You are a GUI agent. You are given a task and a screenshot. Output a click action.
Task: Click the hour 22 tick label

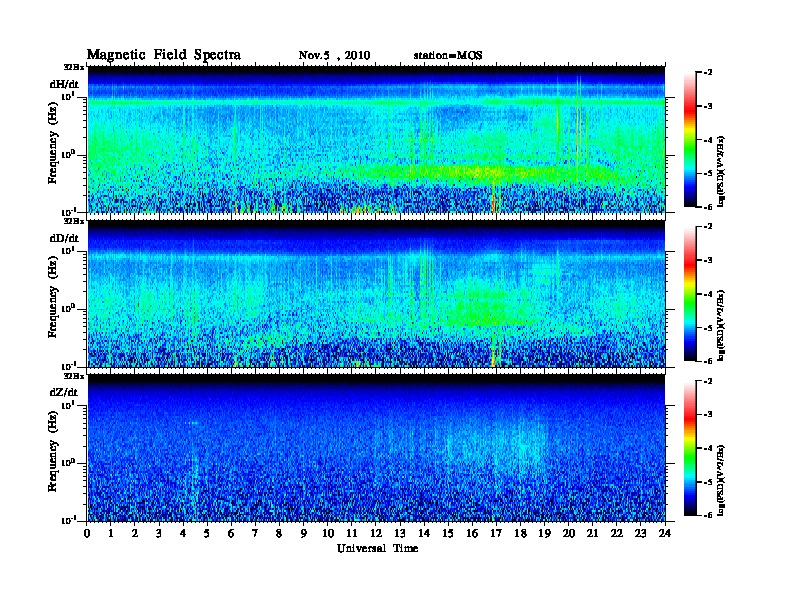617,533
